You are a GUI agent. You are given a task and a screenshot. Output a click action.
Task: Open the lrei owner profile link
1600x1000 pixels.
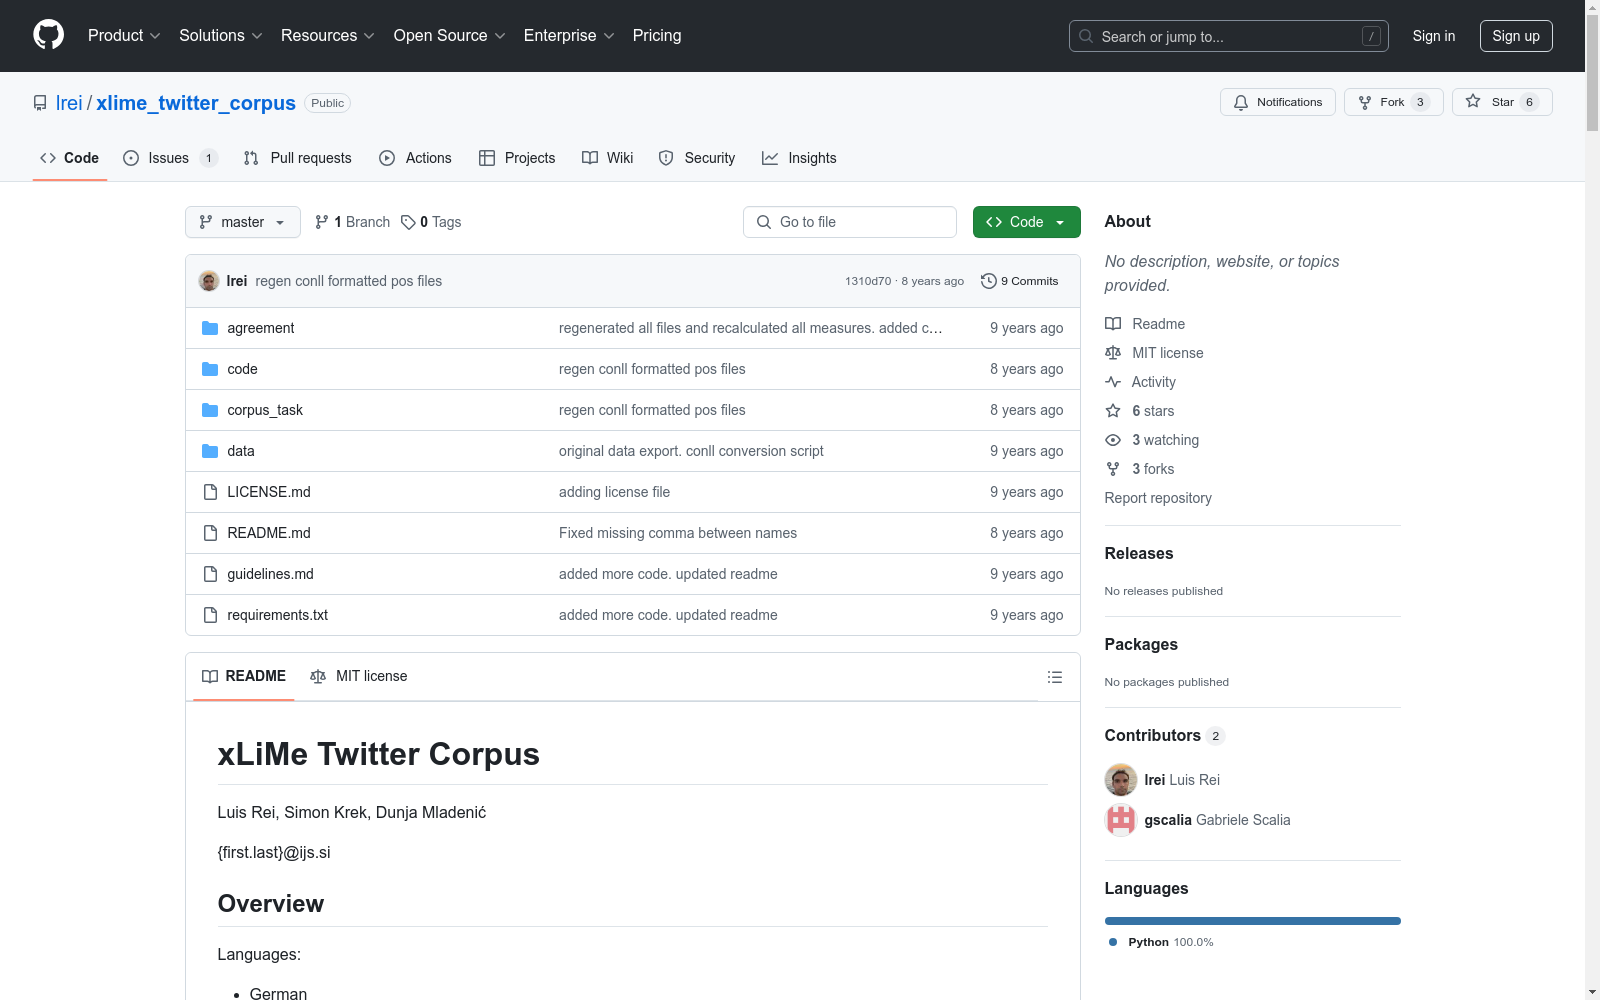tap(69, 103)
